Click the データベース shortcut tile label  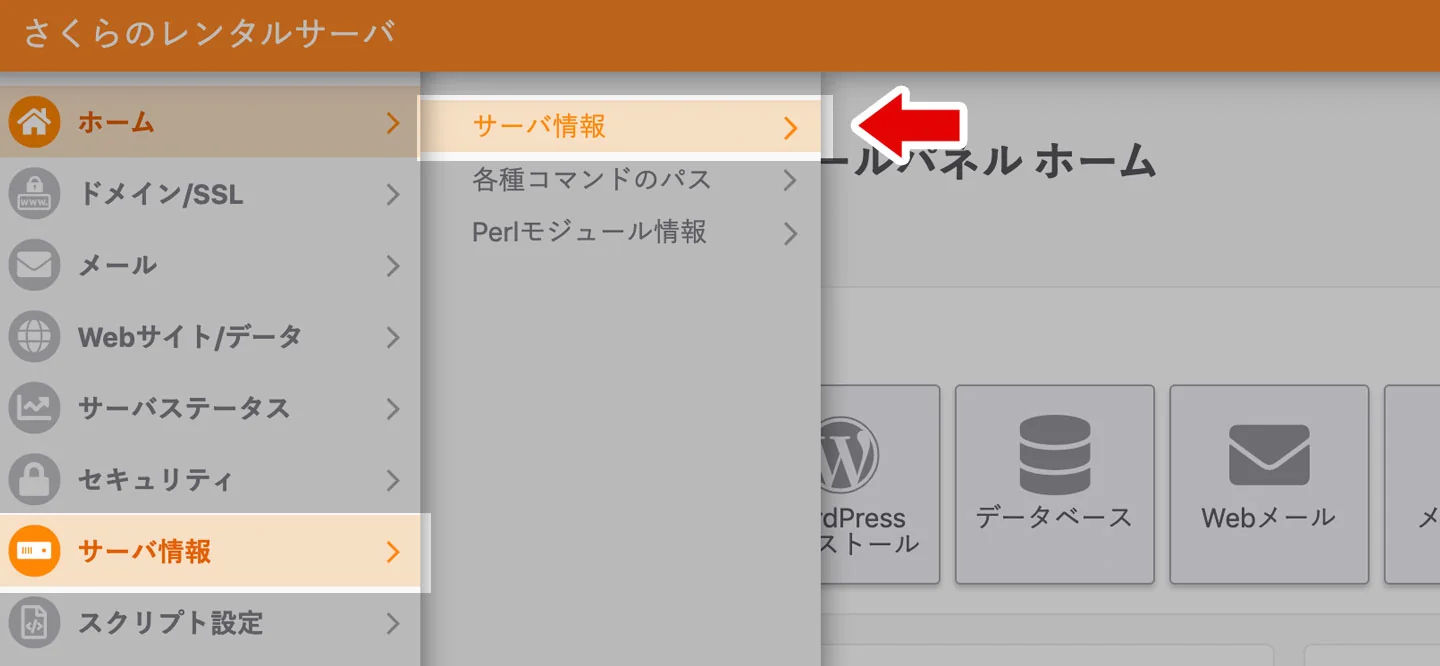click(1054, 517)
